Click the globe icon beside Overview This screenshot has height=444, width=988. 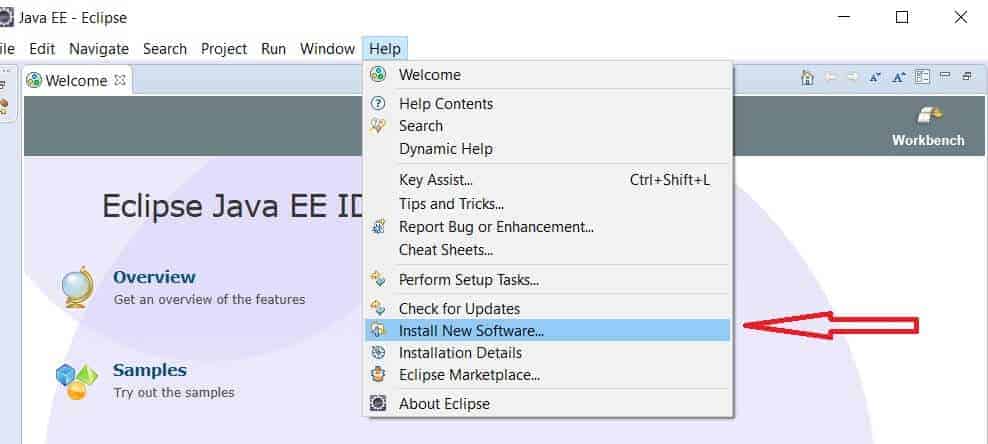(78, 287)
